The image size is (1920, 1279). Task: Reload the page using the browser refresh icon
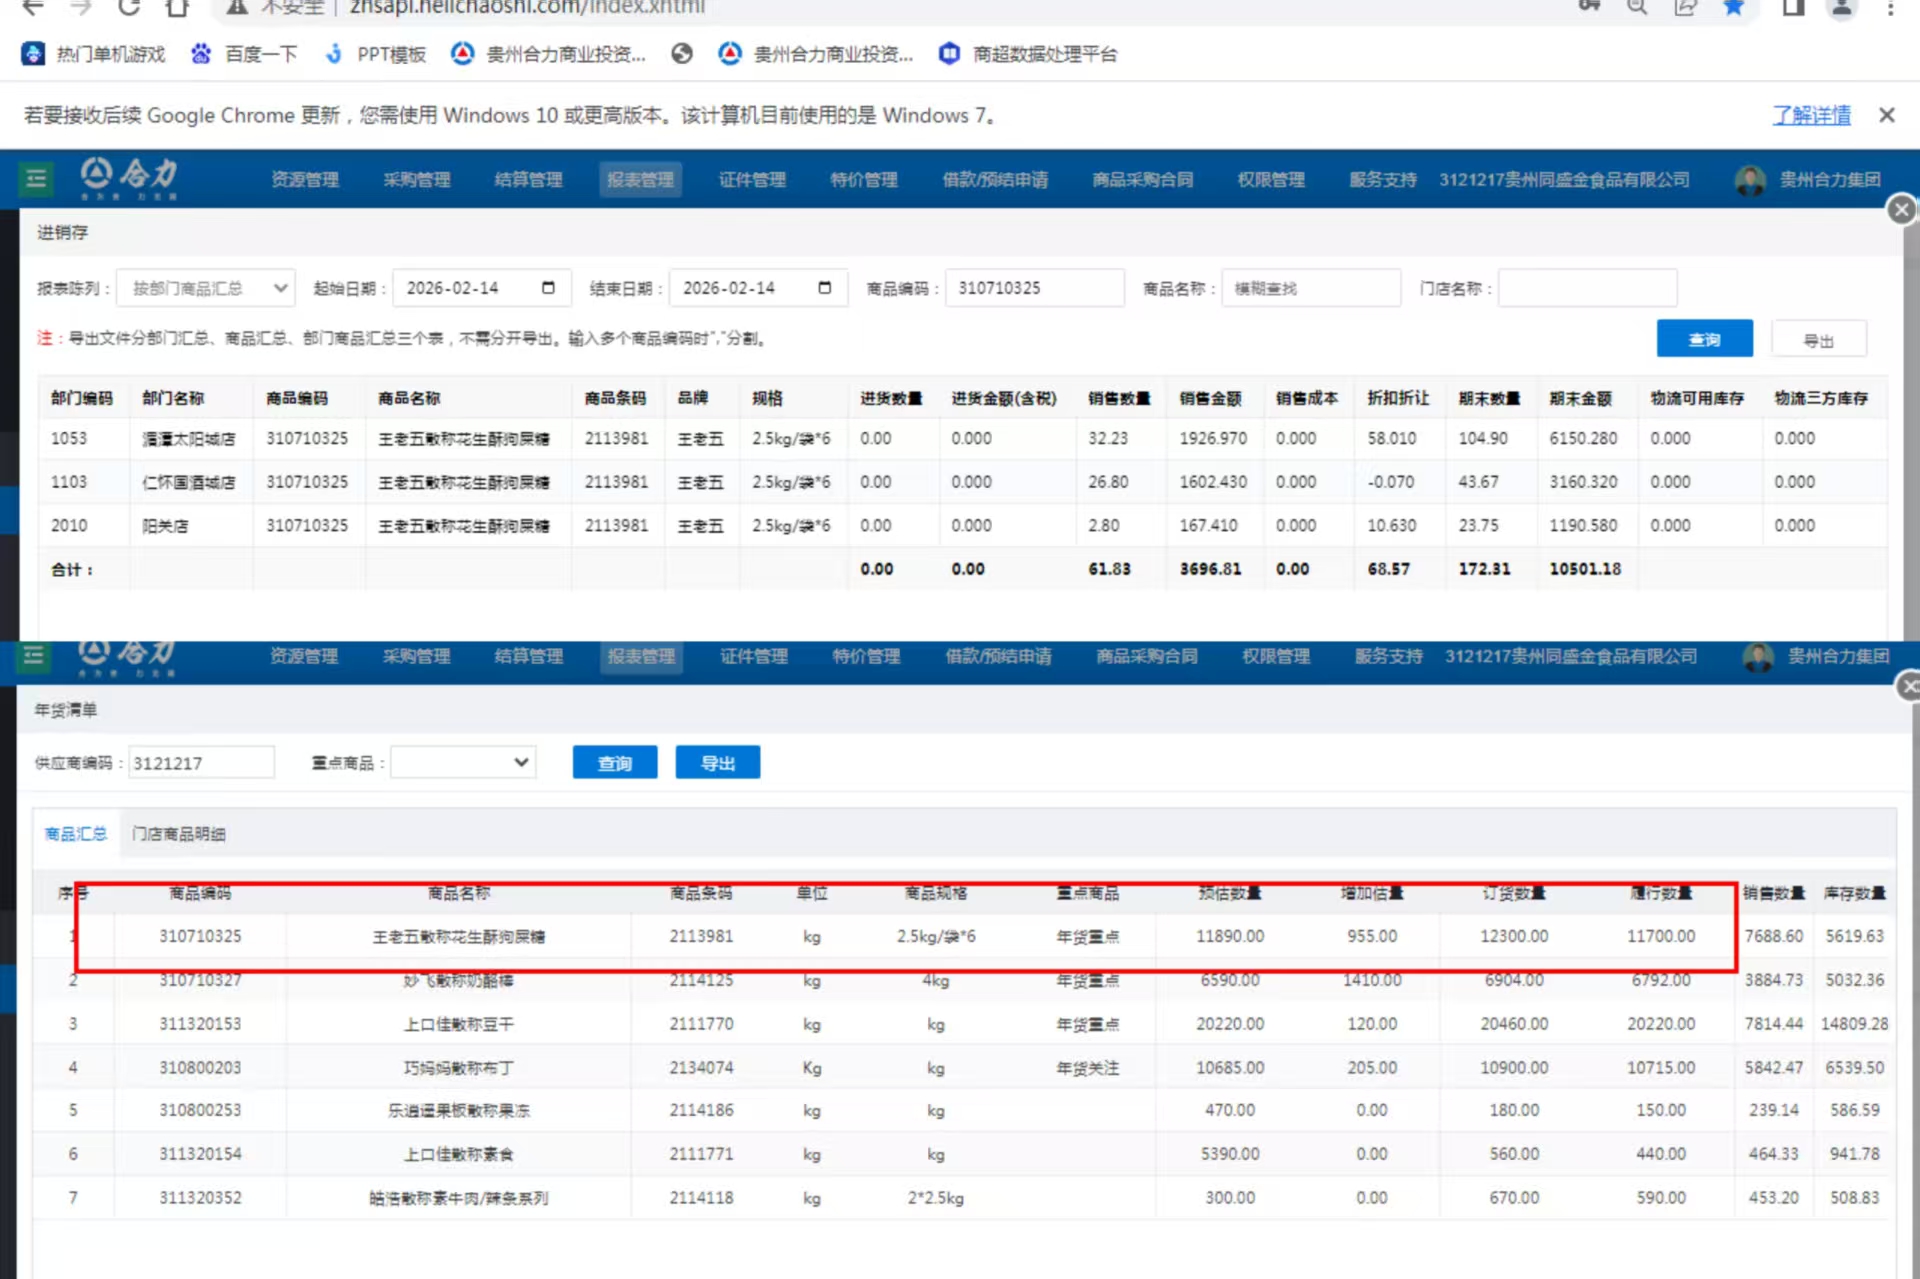coord(129,8)
